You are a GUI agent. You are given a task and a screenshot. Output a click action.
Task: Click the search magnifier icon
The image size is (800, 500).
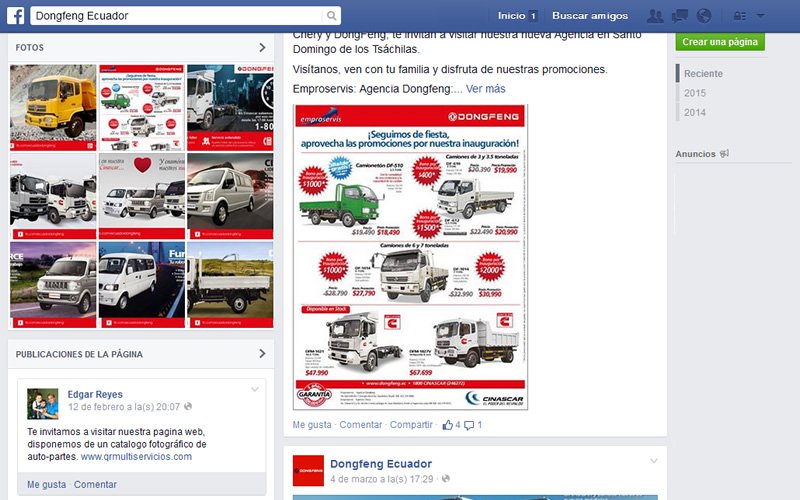point(331,16)
